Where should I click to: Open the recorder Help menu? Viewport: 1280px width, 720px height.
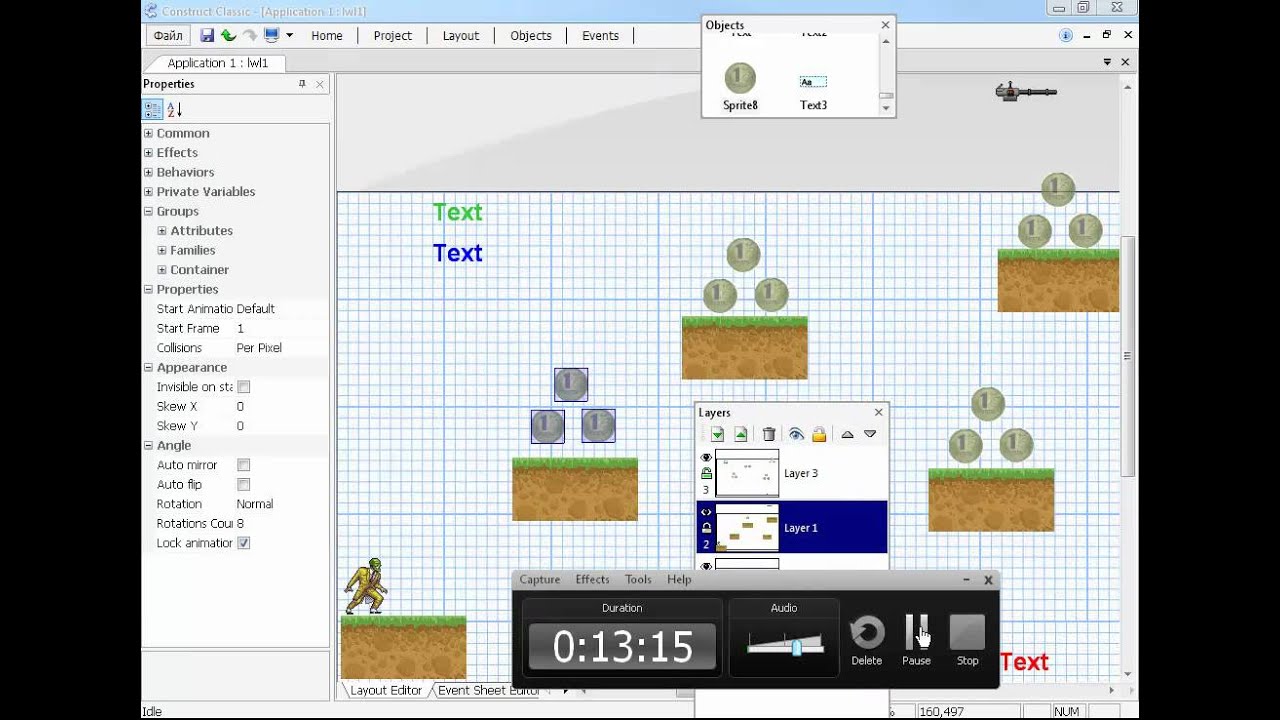(679, 580)
